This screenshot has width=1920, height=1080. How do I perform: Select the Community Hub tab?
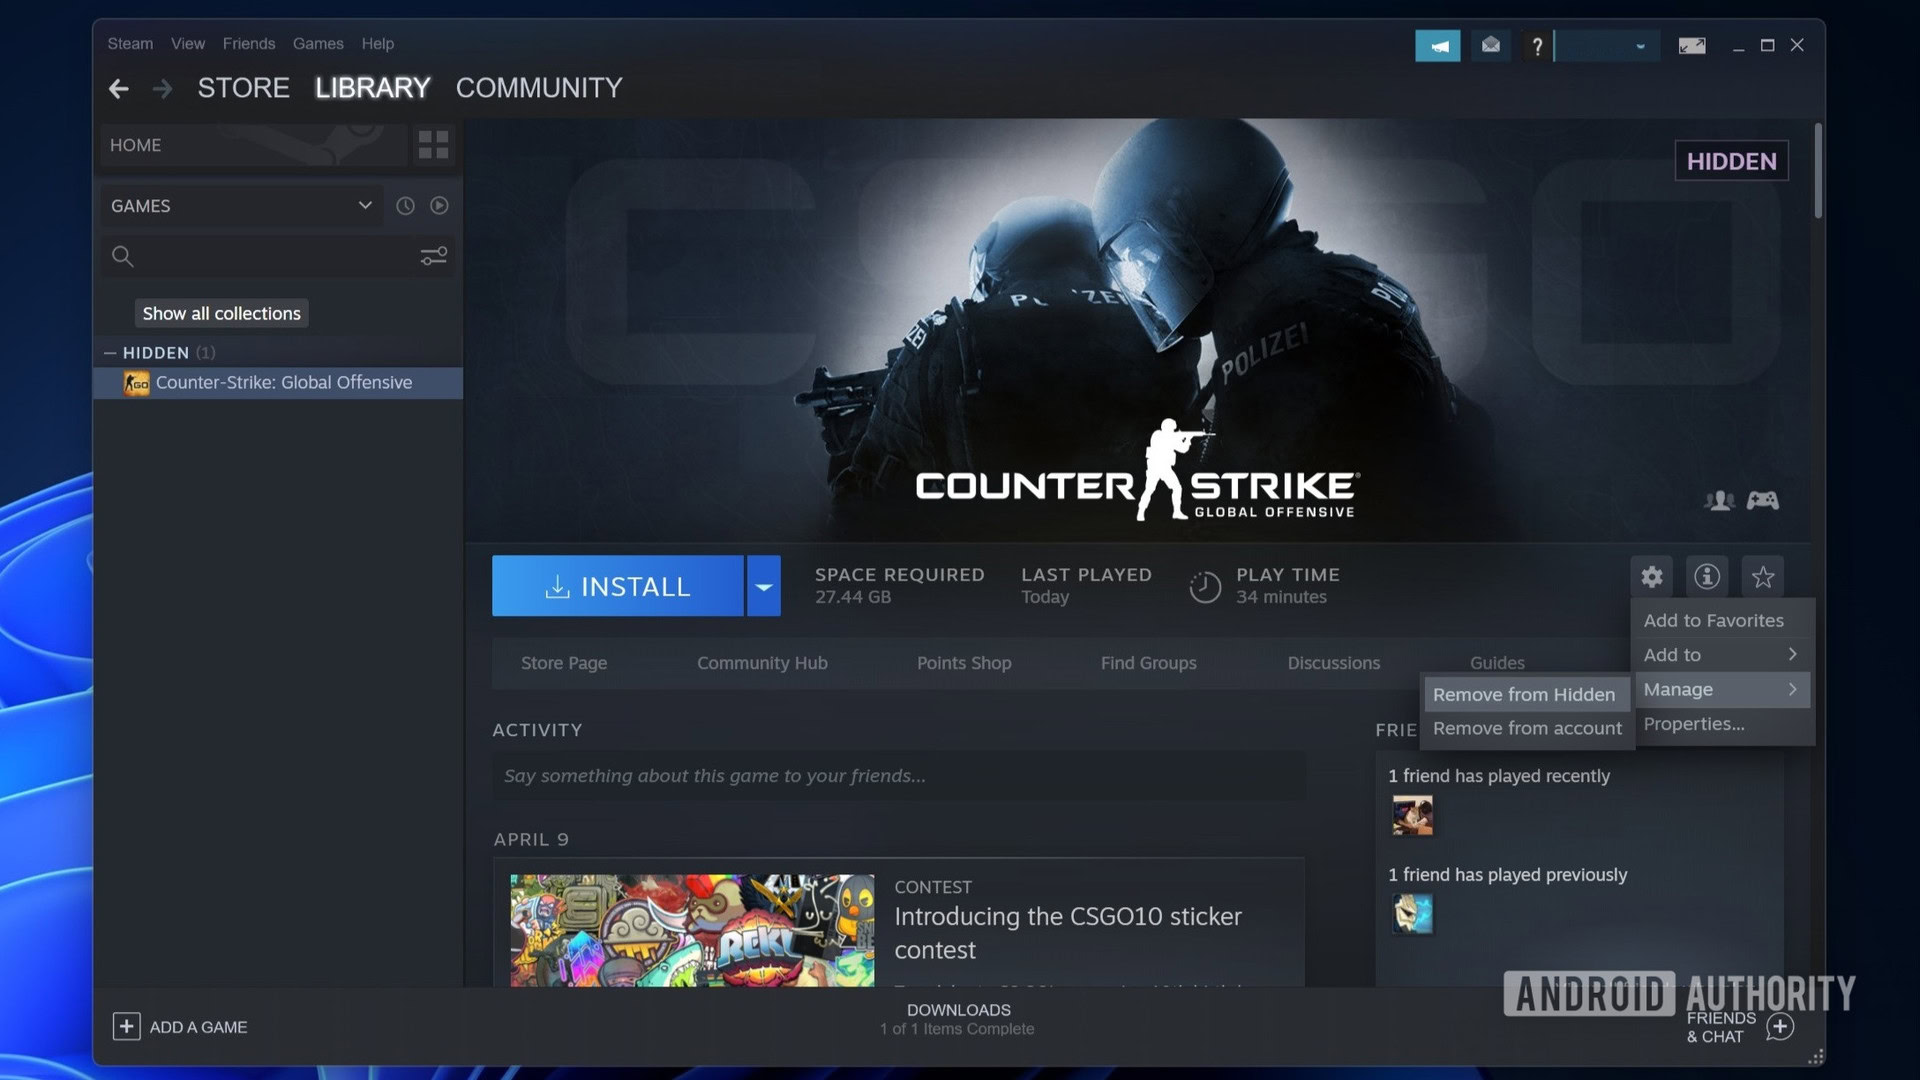(761, 663)
